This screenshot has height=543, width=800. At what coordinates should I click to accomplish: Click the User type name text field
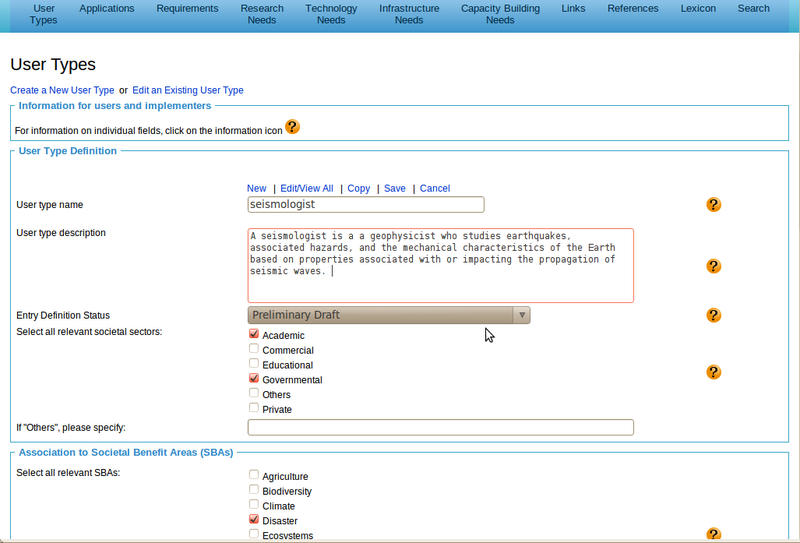[365, 204]
